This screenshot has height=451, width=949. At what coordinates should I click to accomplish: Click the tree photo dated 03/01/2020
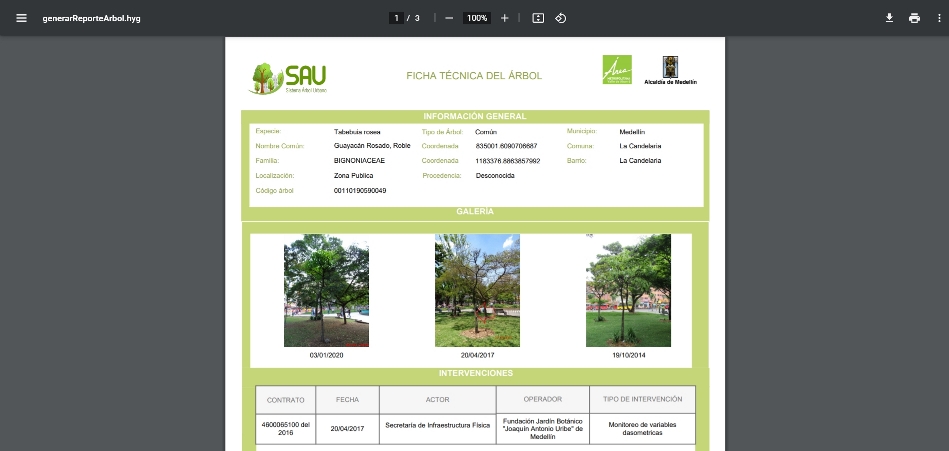click(x=326, y=290)
